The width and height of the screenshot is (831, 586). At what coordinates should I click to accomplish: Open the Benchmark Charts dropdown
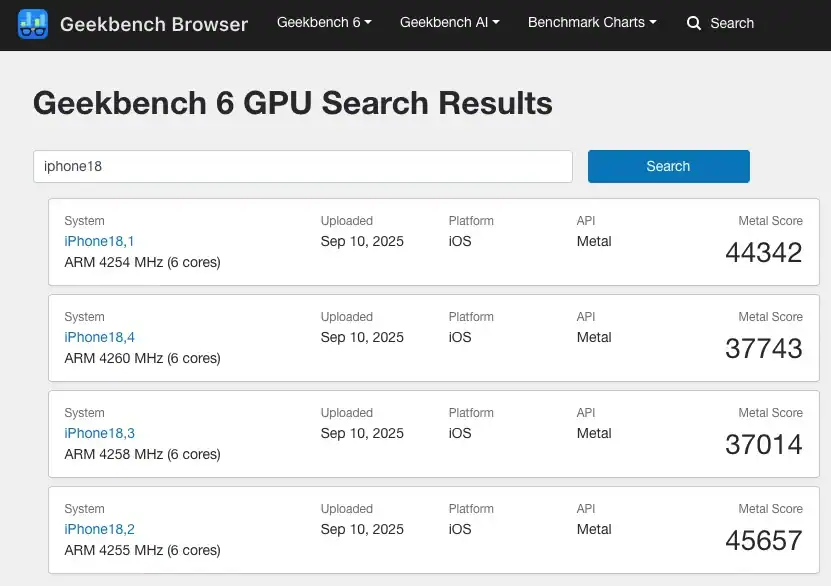point(592,22)
